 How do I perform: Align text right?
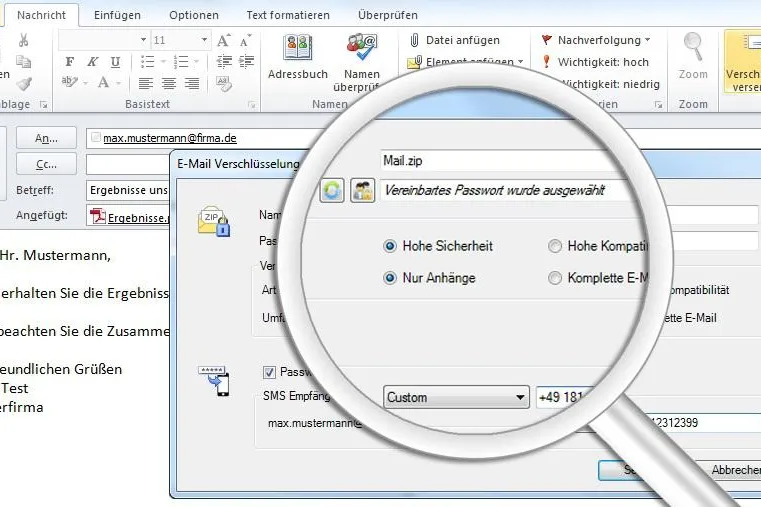pos(192,83)
